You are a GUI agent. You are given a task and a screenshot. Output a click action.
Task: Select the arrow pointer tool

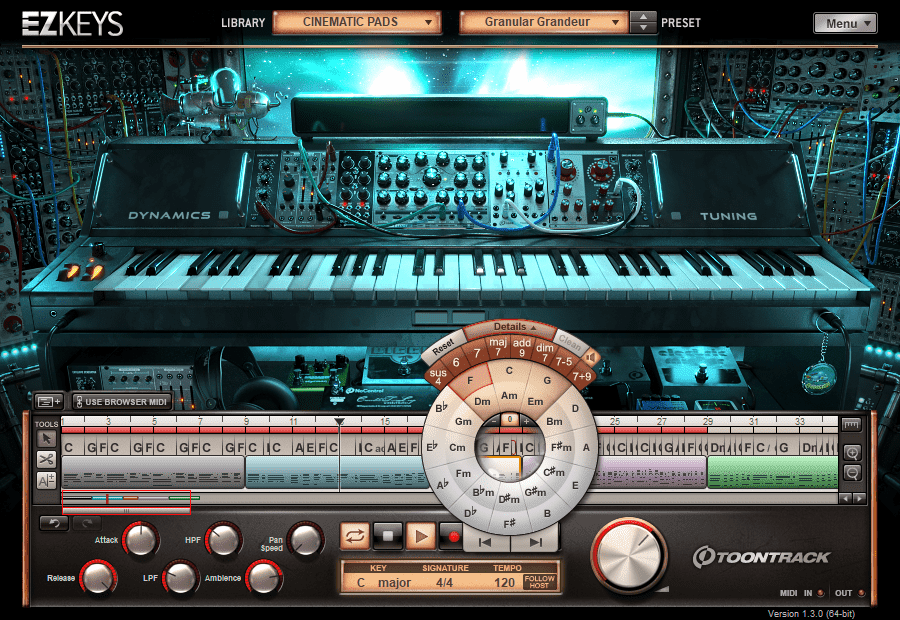[46, 439]
